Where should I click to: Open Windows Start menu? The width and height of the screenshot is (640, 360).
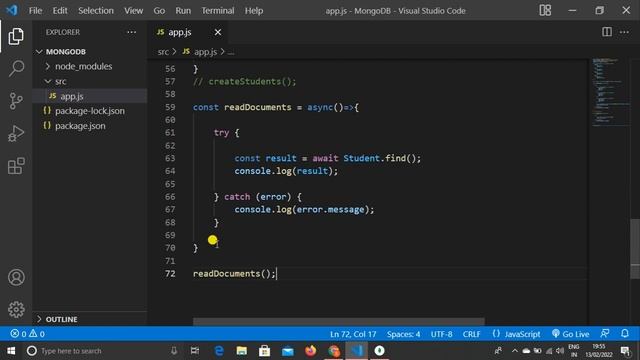(x=11, y=351)
